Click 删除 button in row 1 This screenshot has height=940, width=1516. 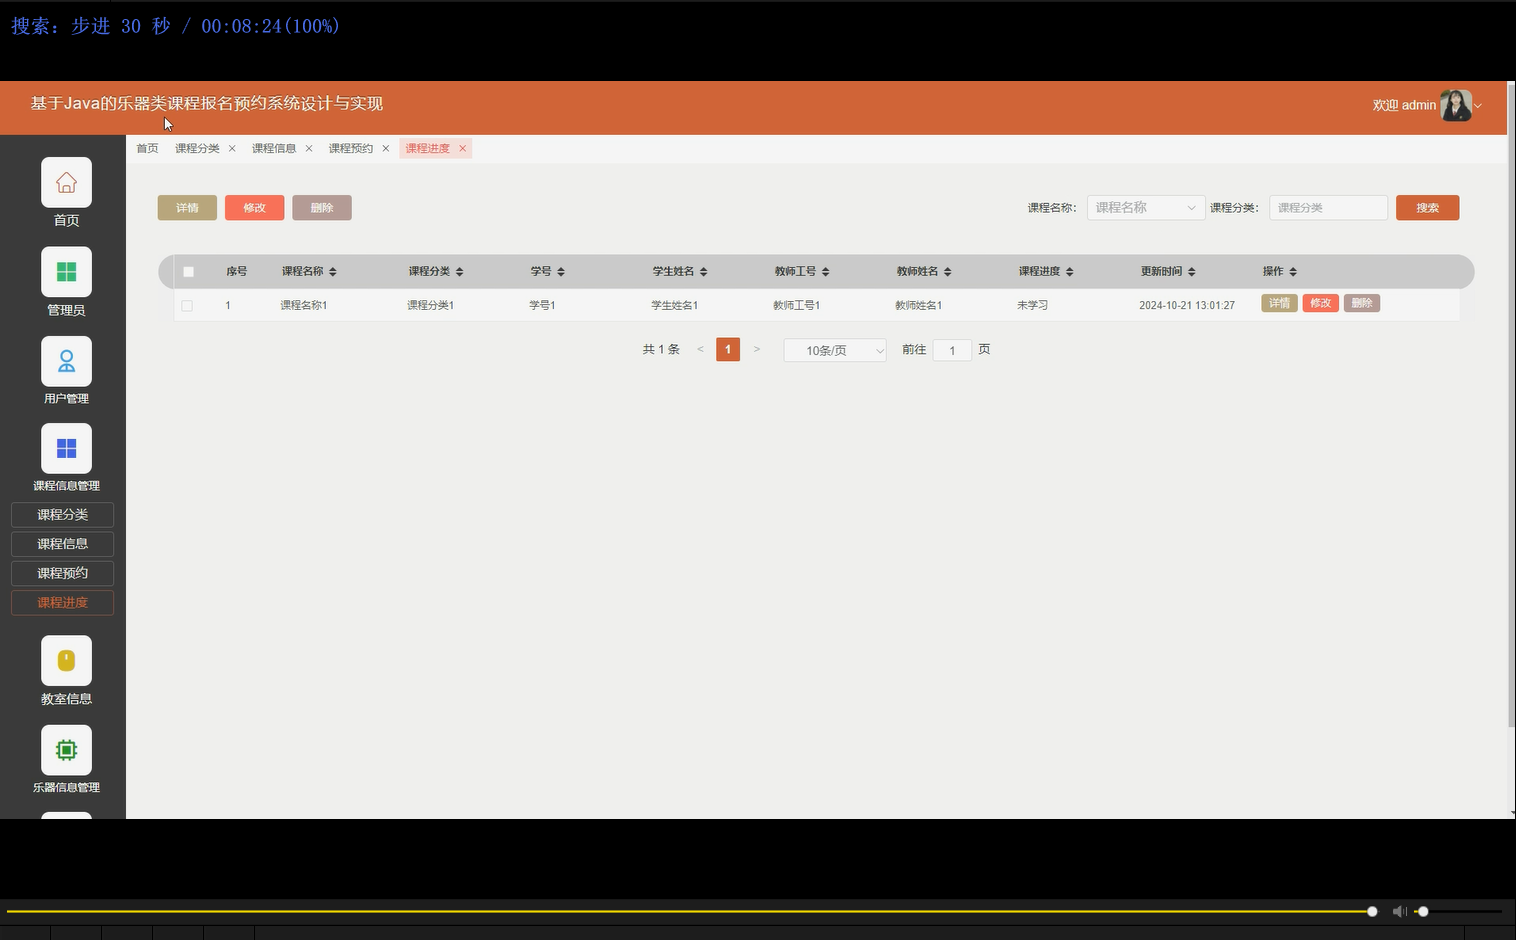[1362, 303]
